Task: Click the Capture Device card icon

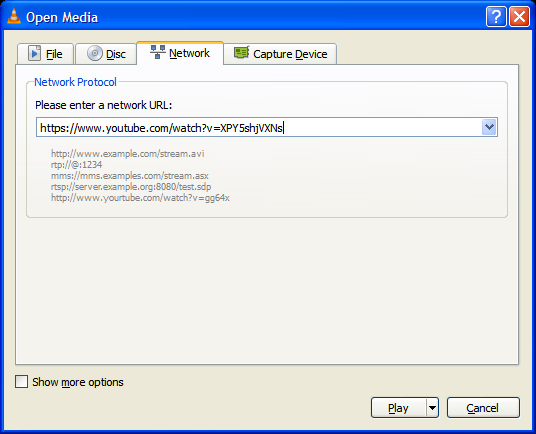Action: click(x=242, y=53)
